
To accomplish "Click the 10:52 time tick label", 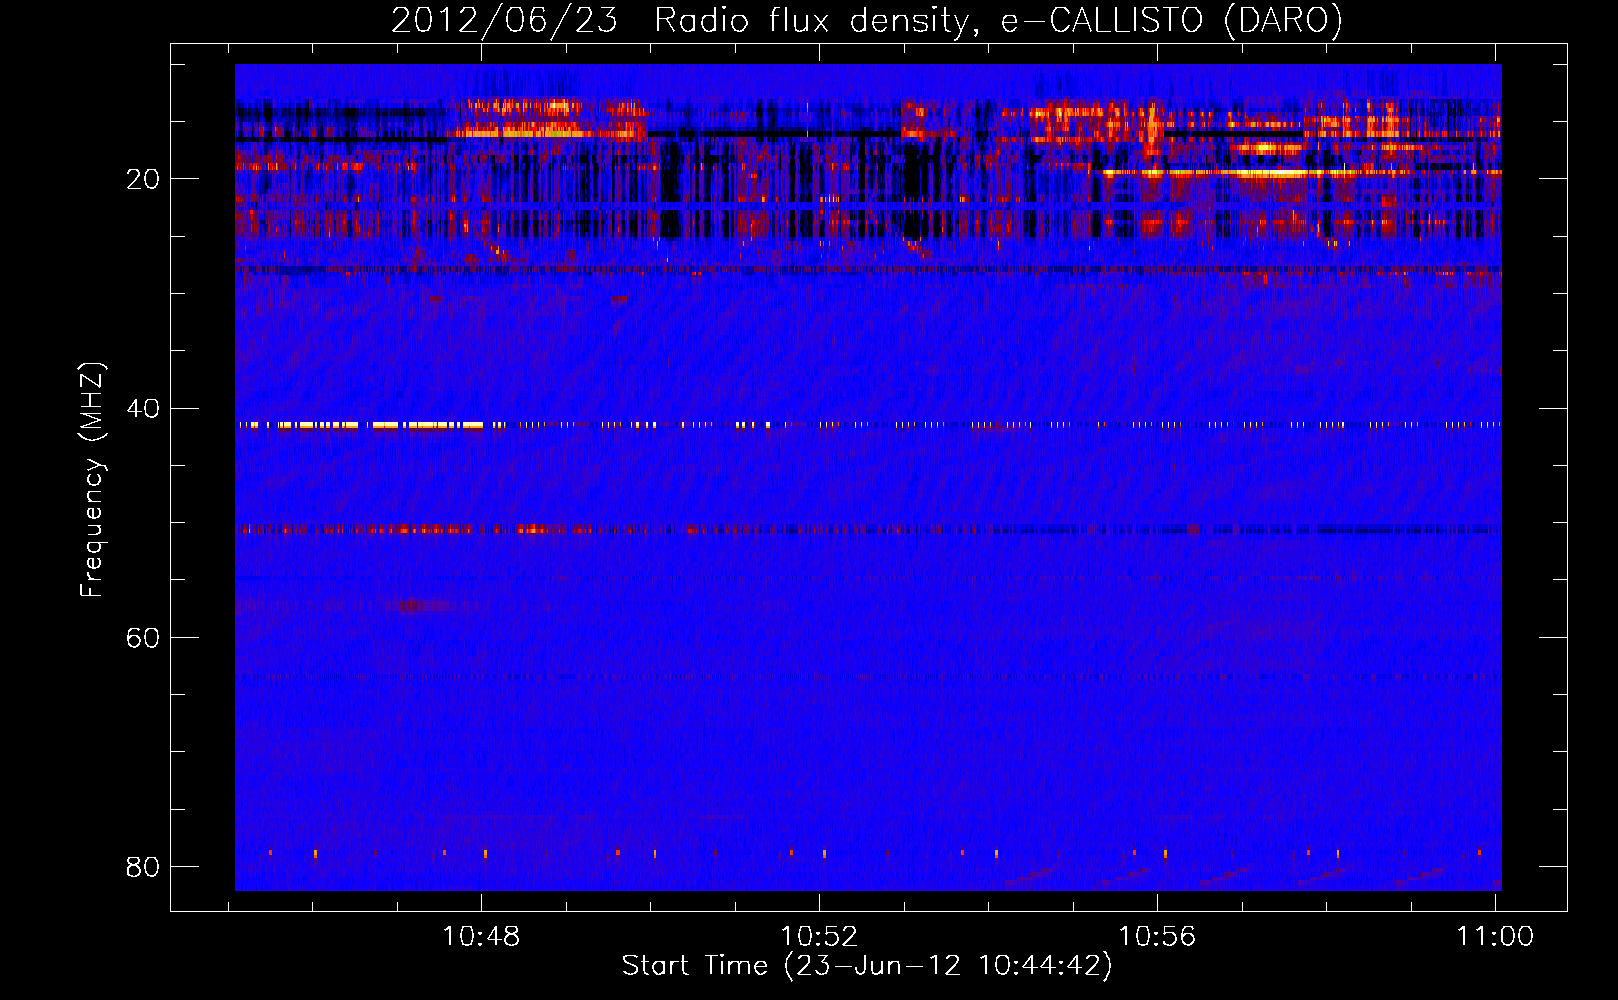I will coord(819,936).
